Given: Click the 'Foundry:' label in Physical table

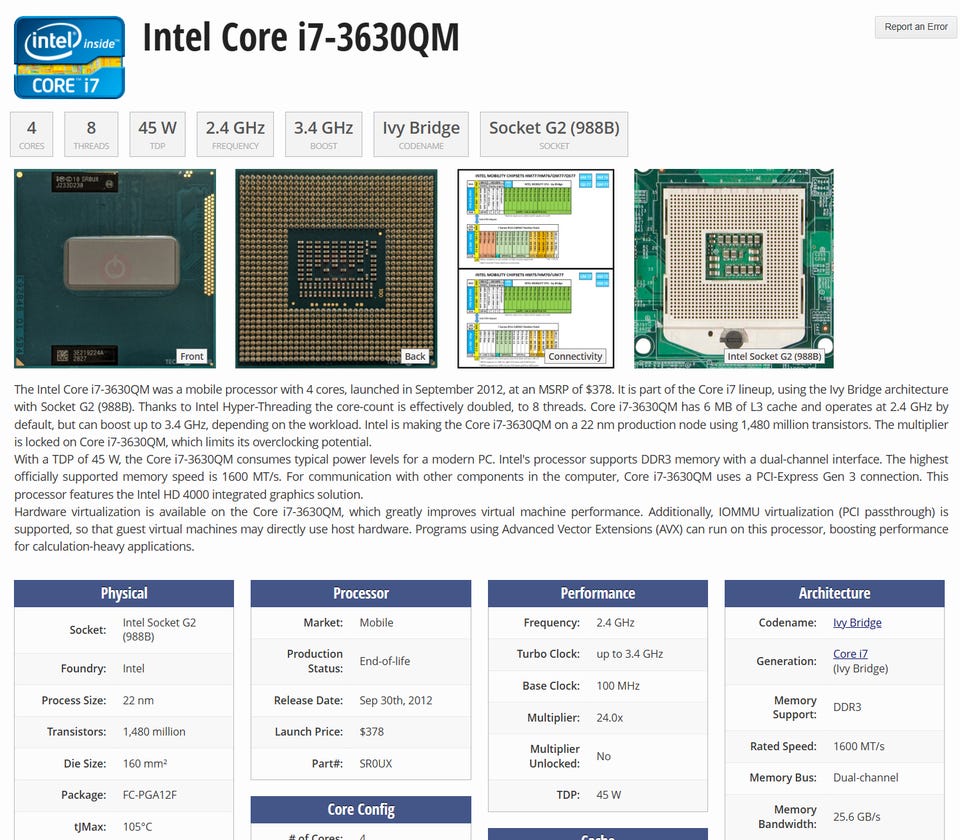Looking at the screenshot, I should click(83, 669).
